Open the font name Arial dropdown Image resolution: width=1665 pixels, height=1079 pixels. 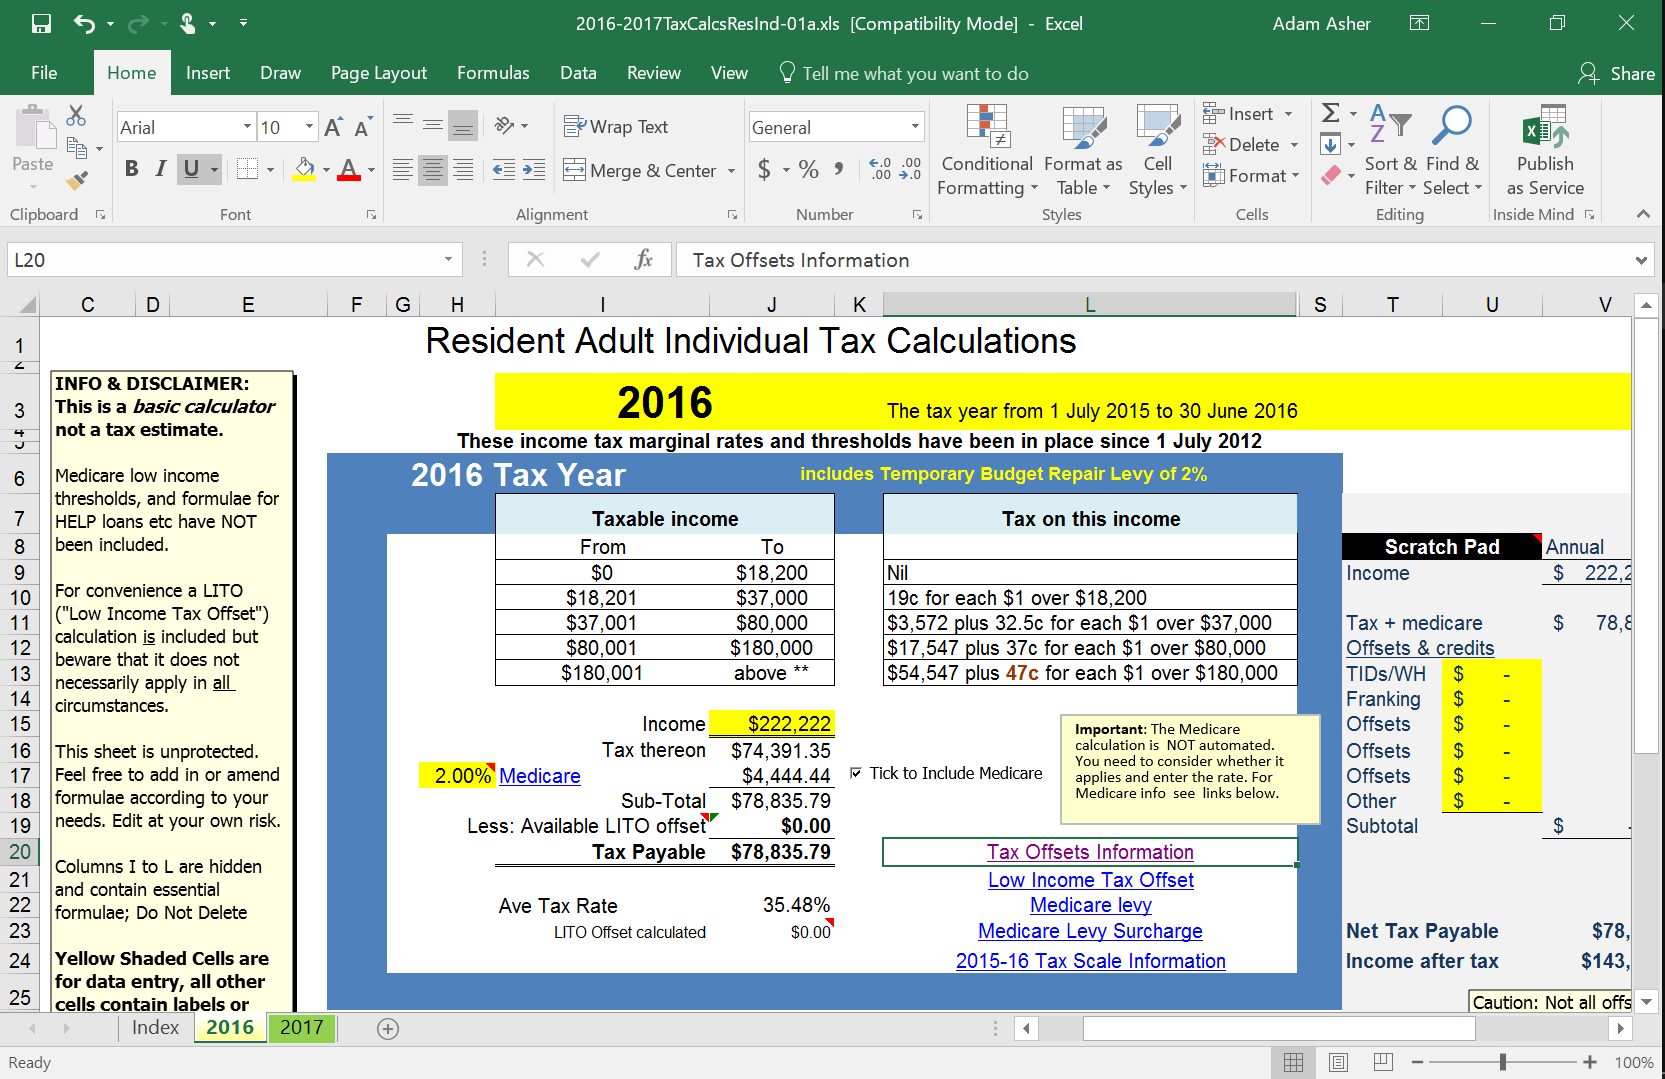tap(247, 127)
